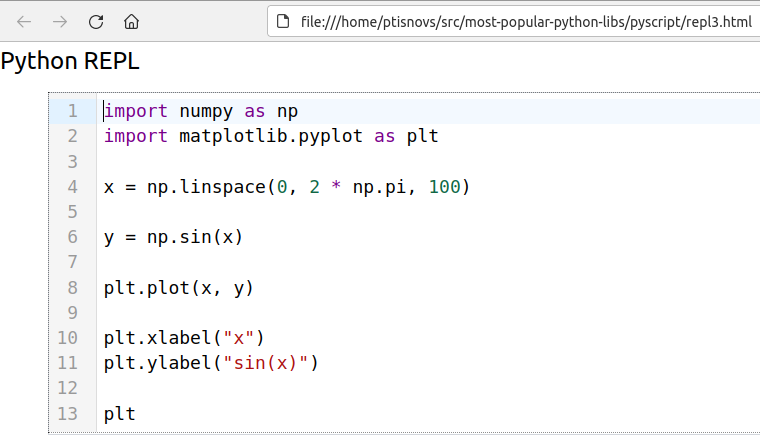
Task: Click the plt.plot(x, y) line
Action: point(179,288)
